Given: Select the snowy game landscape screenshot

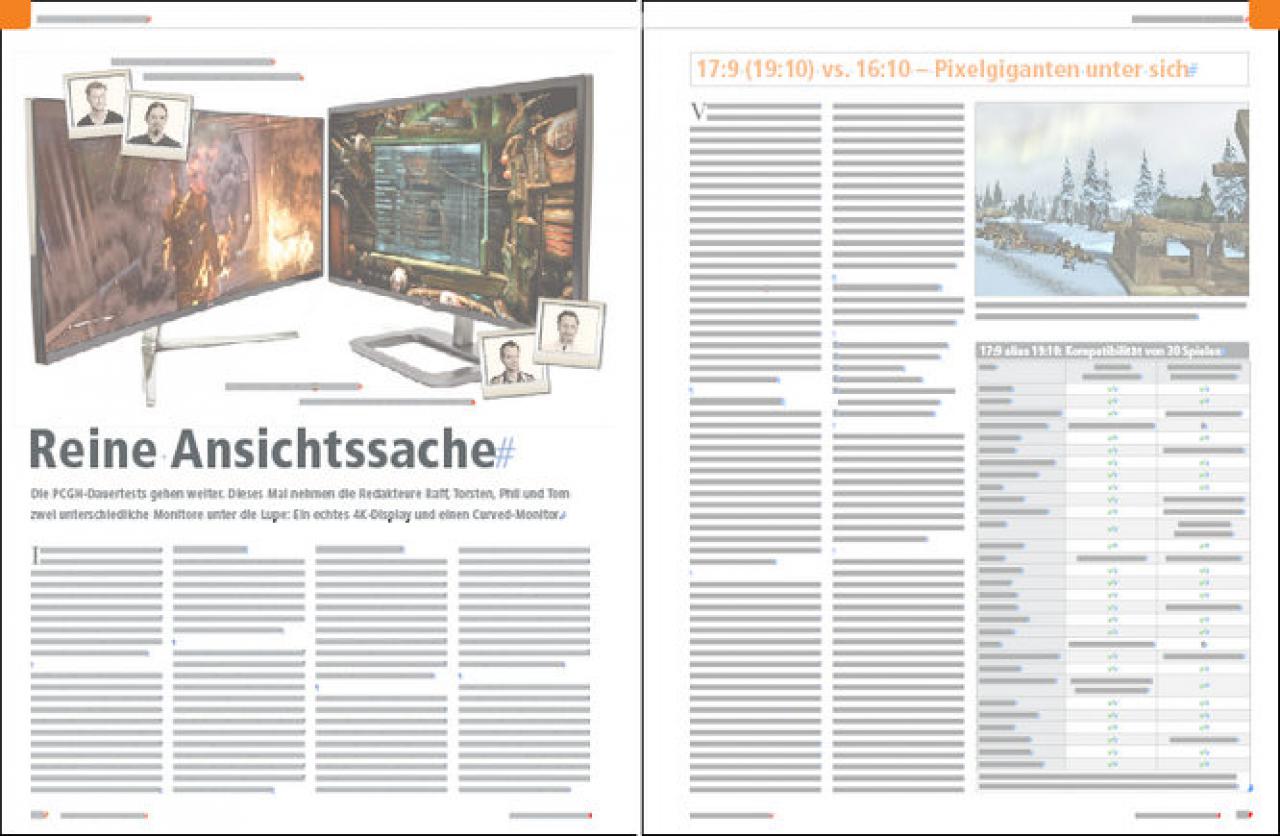Looking at the screenshot, I should pos(1111,199).
